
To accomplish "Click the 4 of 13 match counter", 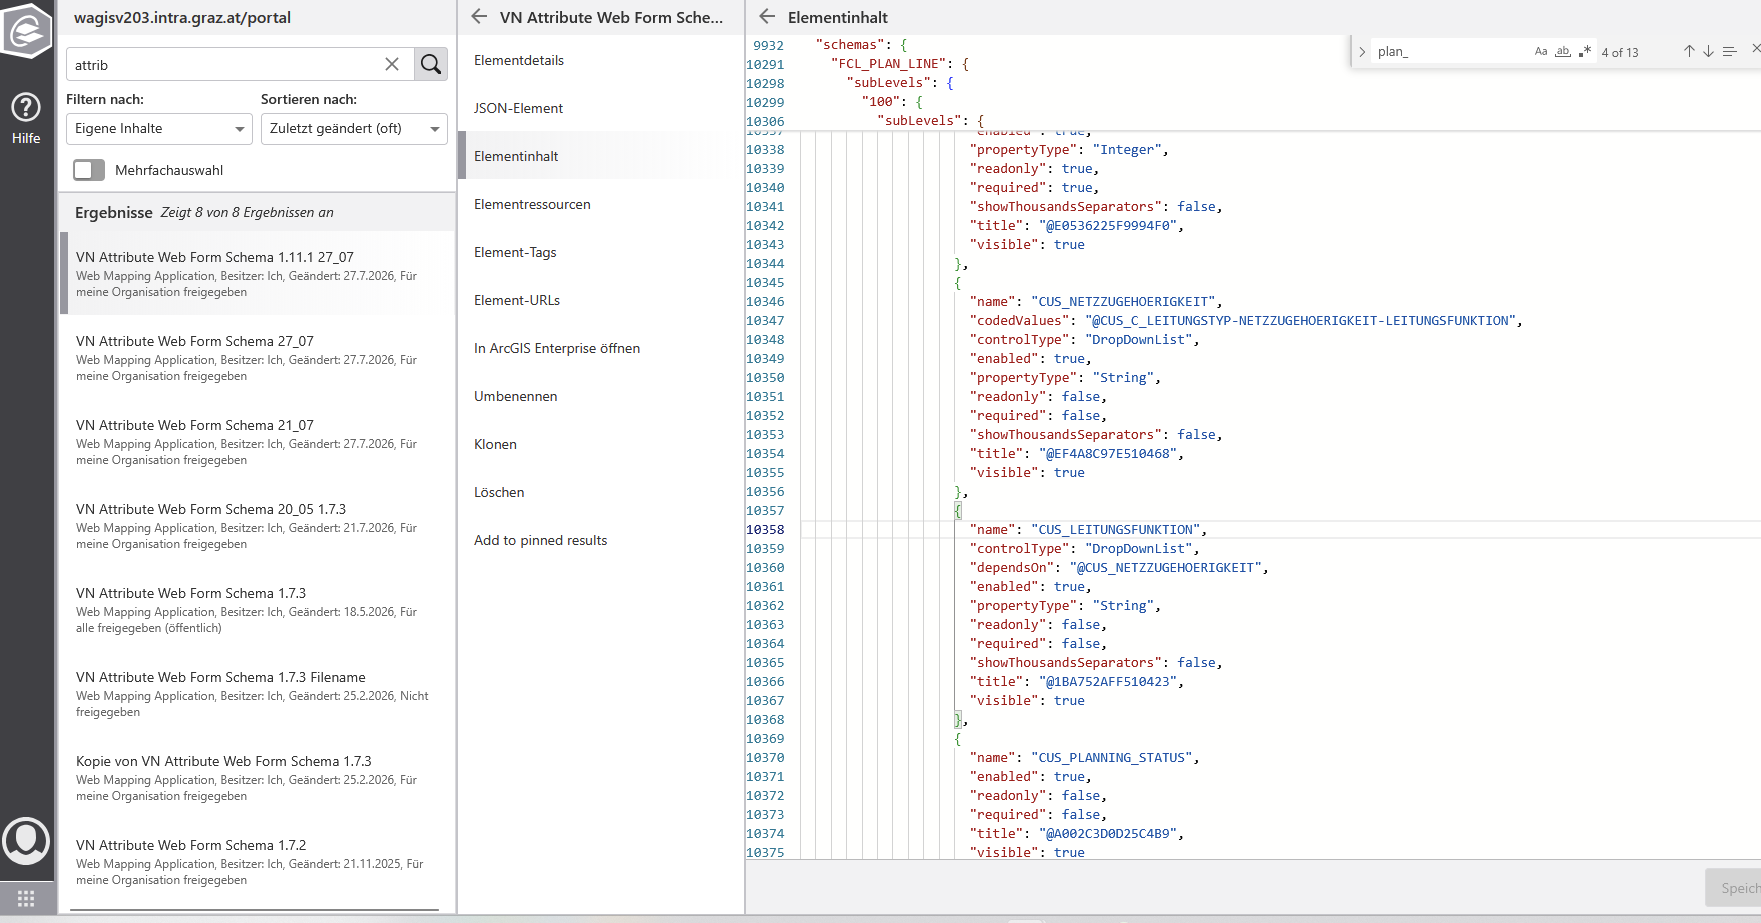I will pos(1620,53).
